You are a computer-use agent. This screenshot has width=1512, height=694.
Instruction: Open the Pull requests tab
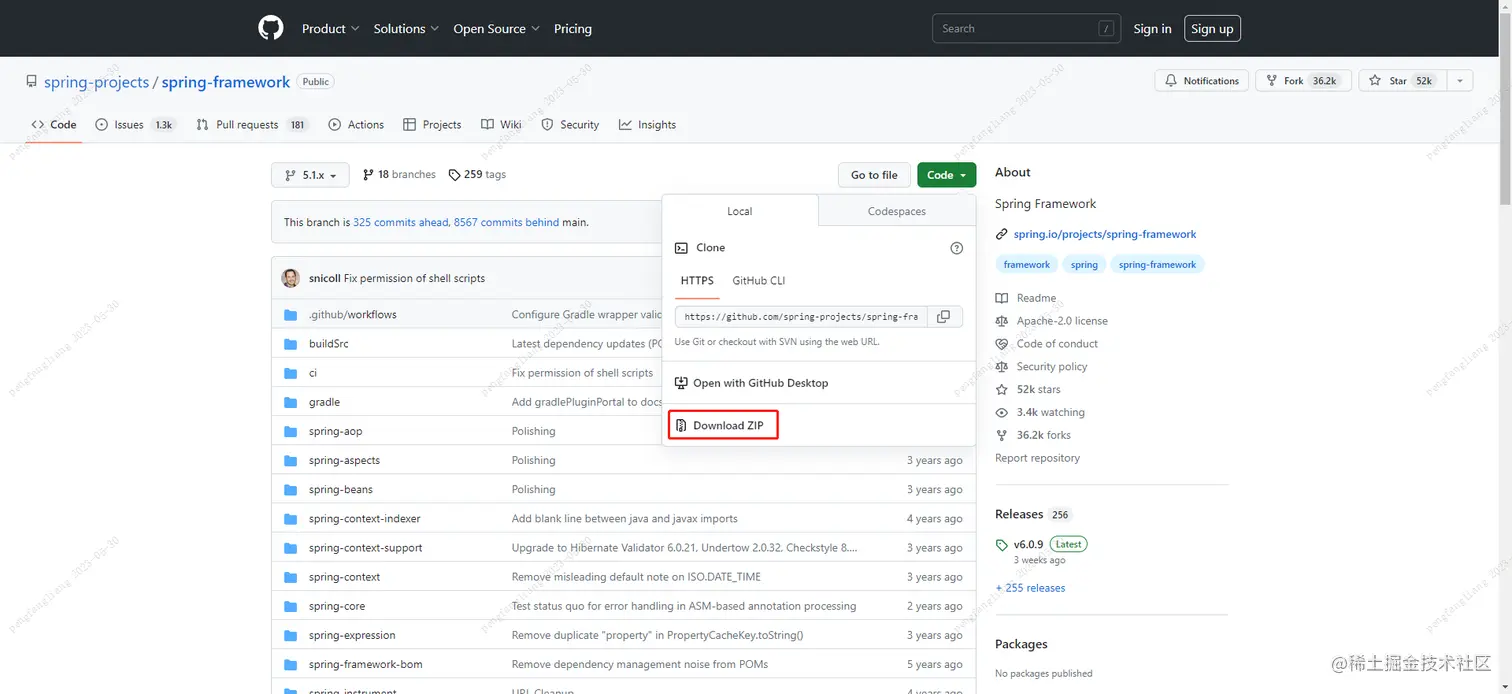pyautogui.click(x=252, y=125)
